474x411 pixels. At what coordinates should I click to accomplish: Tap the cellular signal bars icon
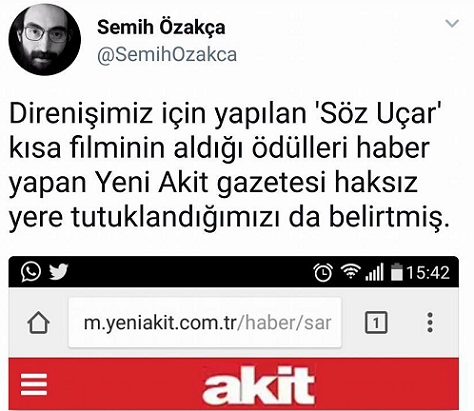point(374,272)
